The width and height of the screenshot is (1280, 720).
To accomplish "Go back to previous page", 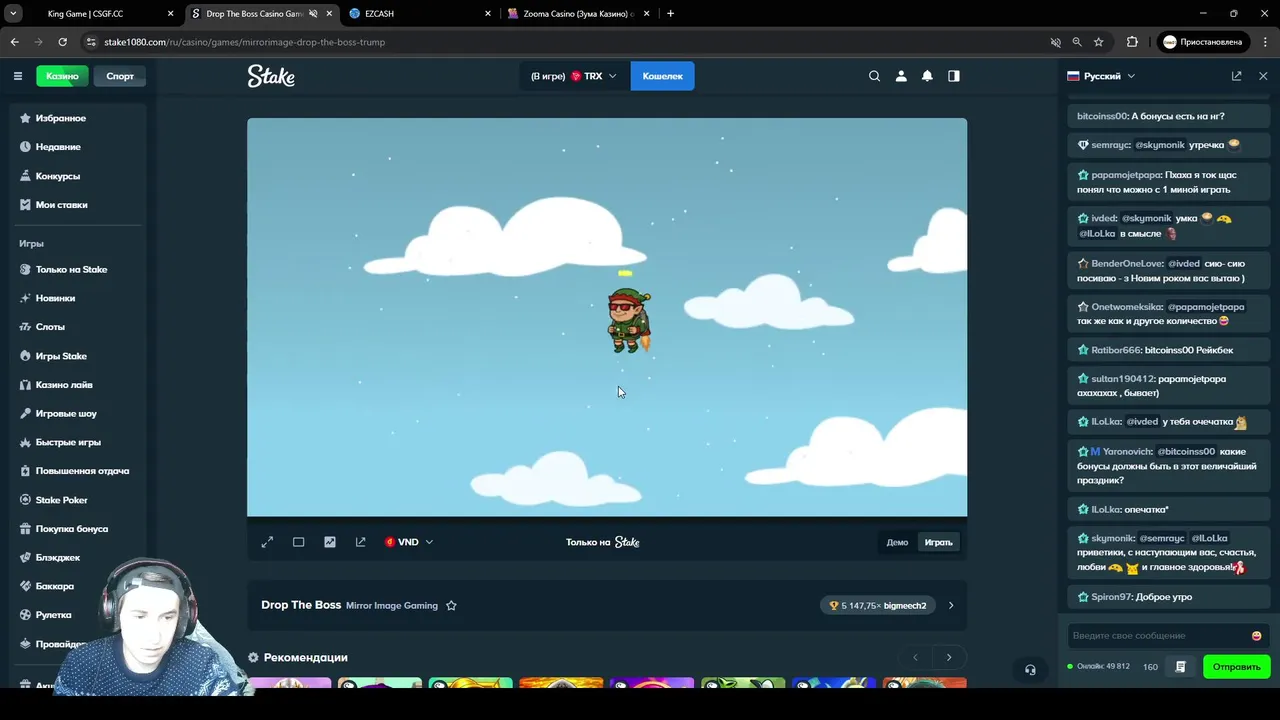I will [14, 42].
